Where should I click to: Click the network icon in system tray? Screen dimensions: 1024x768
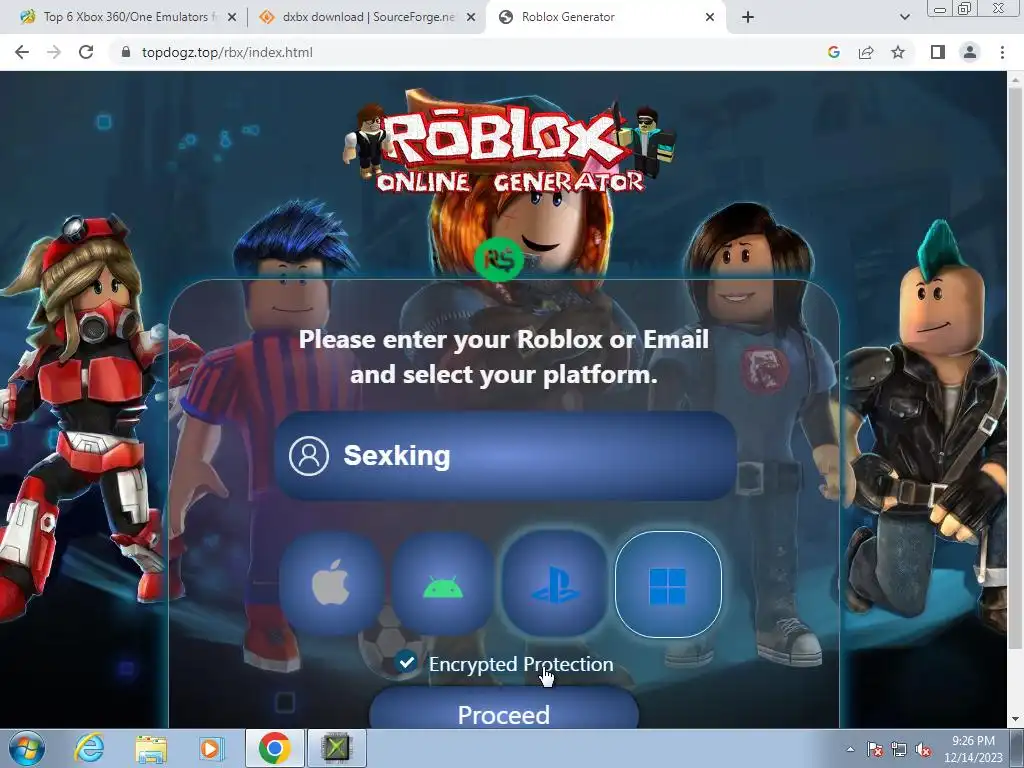899,749
